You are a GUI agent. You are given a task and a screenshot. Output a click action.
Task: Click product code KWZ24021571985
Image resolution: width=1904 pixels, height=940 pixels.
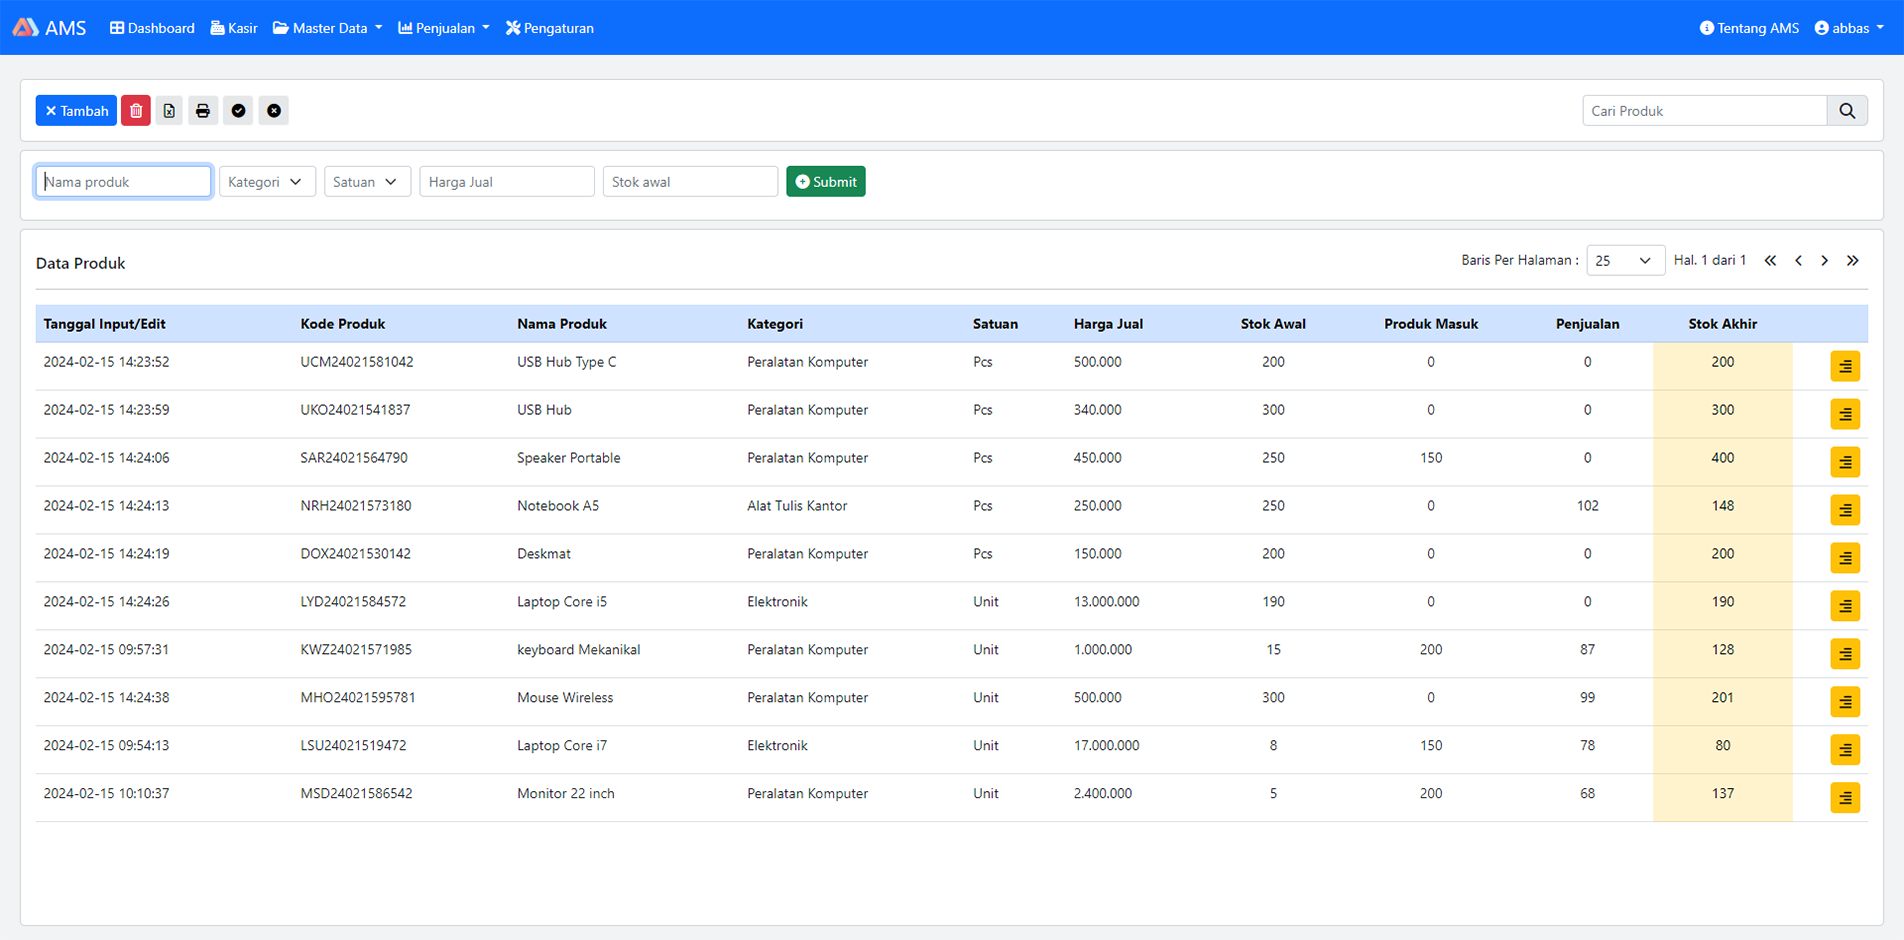[356, 650]
